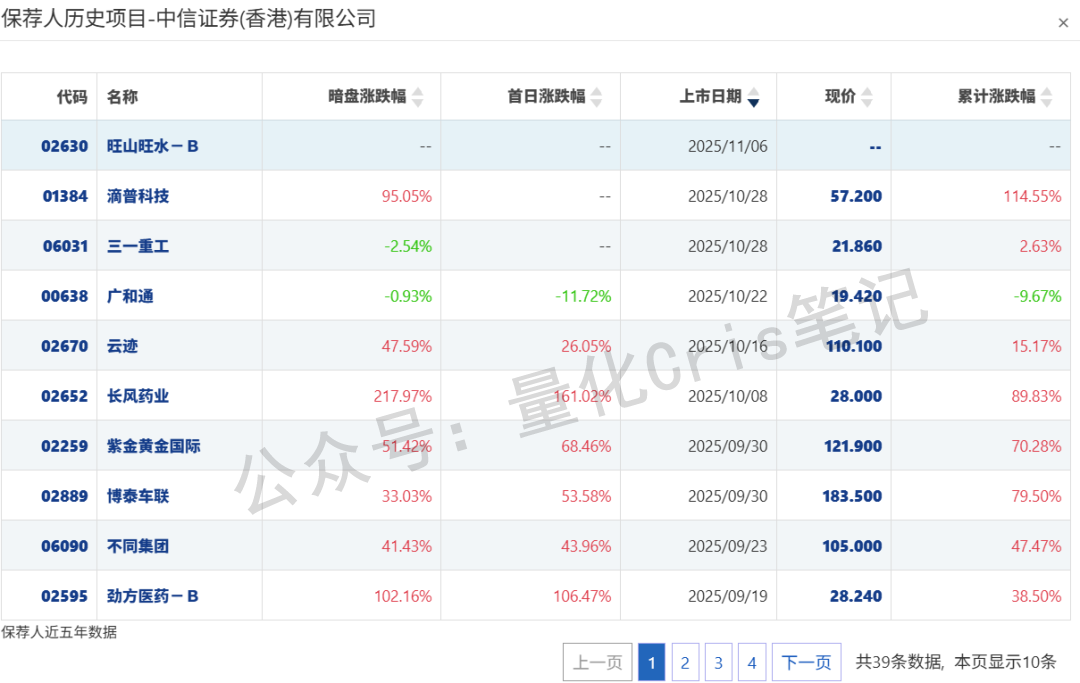The width and height of the screenshot is (1080, 683).
Task: Select cumulative gain 89.83%
Action: (1037, 396)
